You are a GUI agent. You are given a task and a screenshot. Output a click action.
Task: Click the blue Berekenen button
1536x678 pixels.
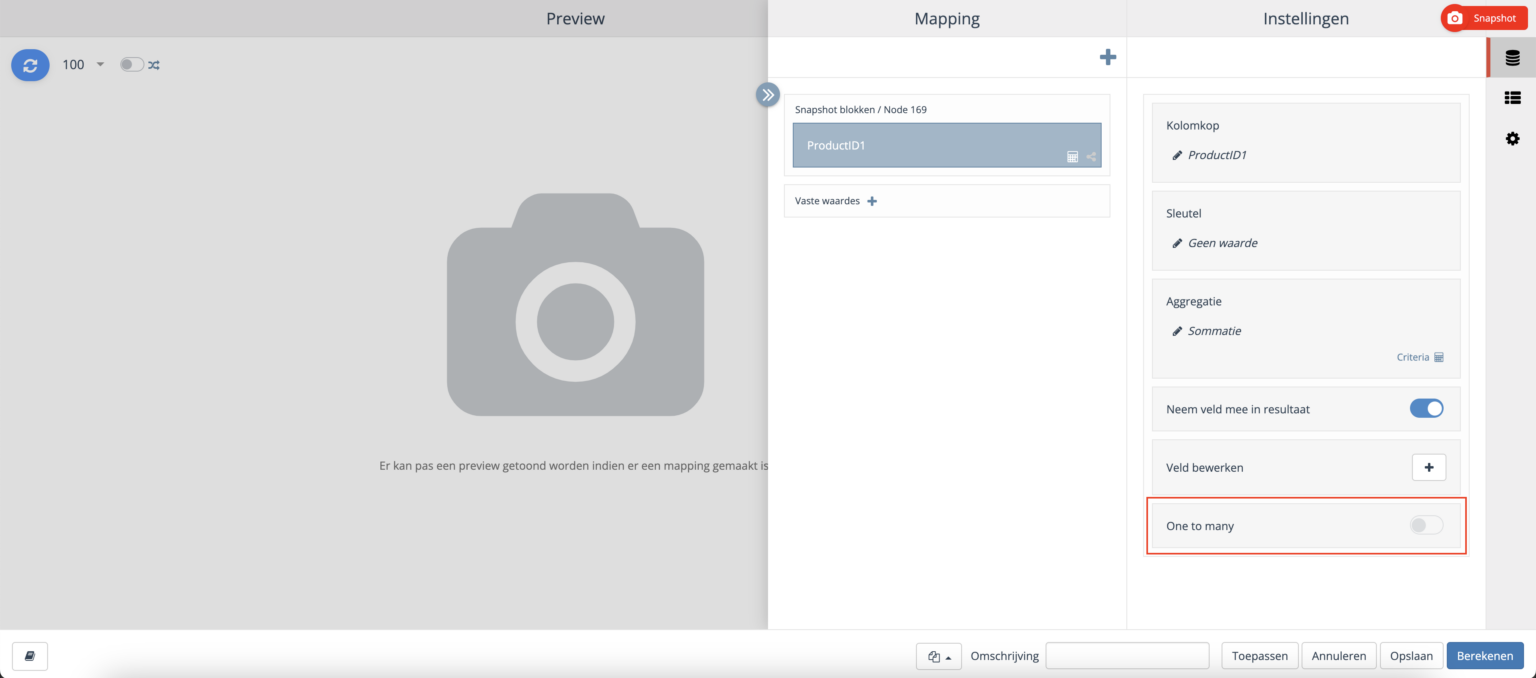1485,656
